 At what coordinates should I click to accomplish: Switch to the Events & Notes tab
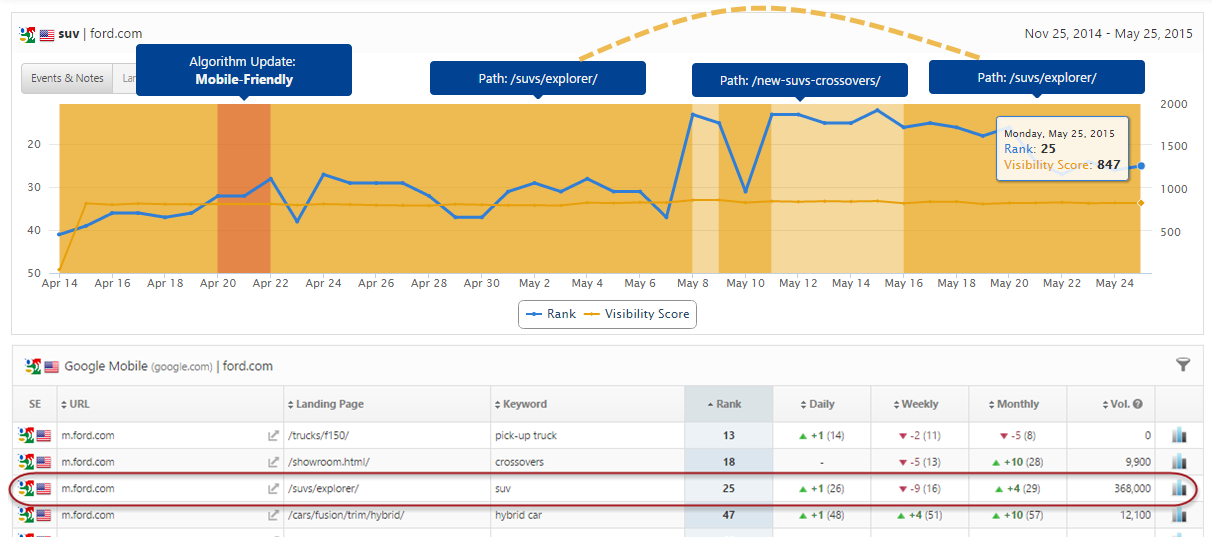click(x=67, y=78)
